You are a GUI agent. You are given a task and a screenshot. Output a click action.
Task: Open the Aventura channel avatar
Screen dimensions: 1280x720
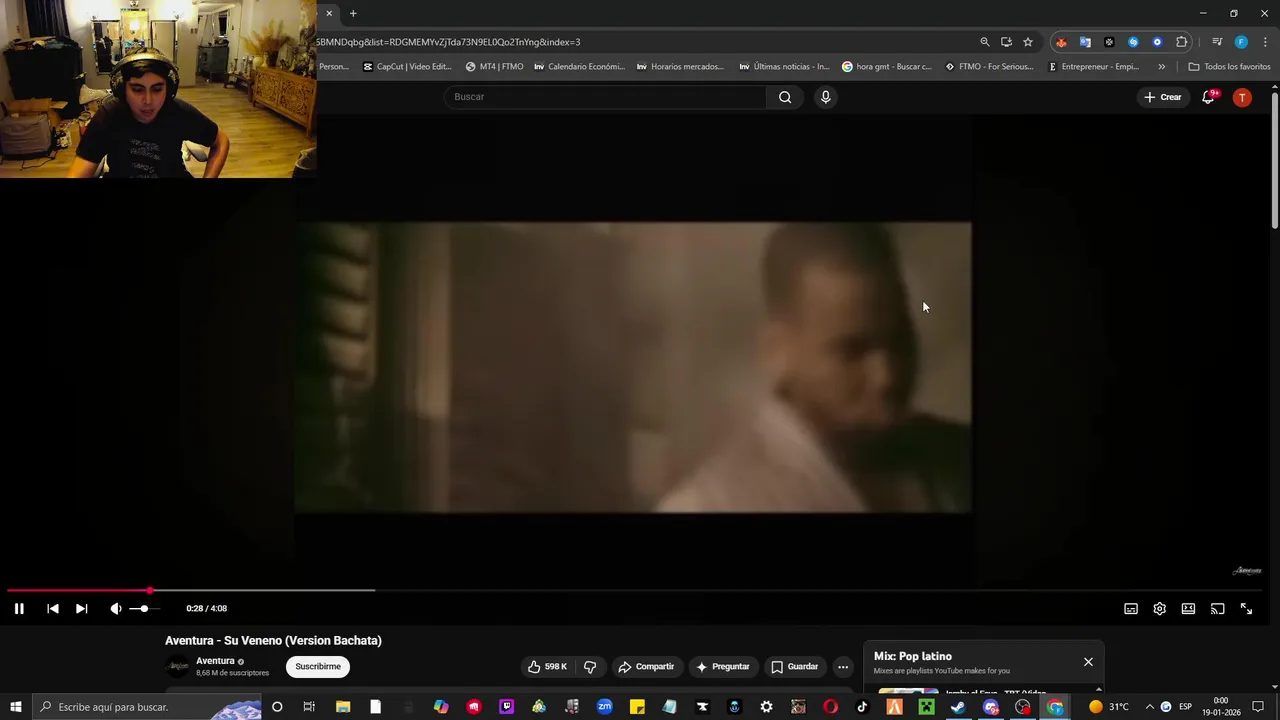[178, 667]
